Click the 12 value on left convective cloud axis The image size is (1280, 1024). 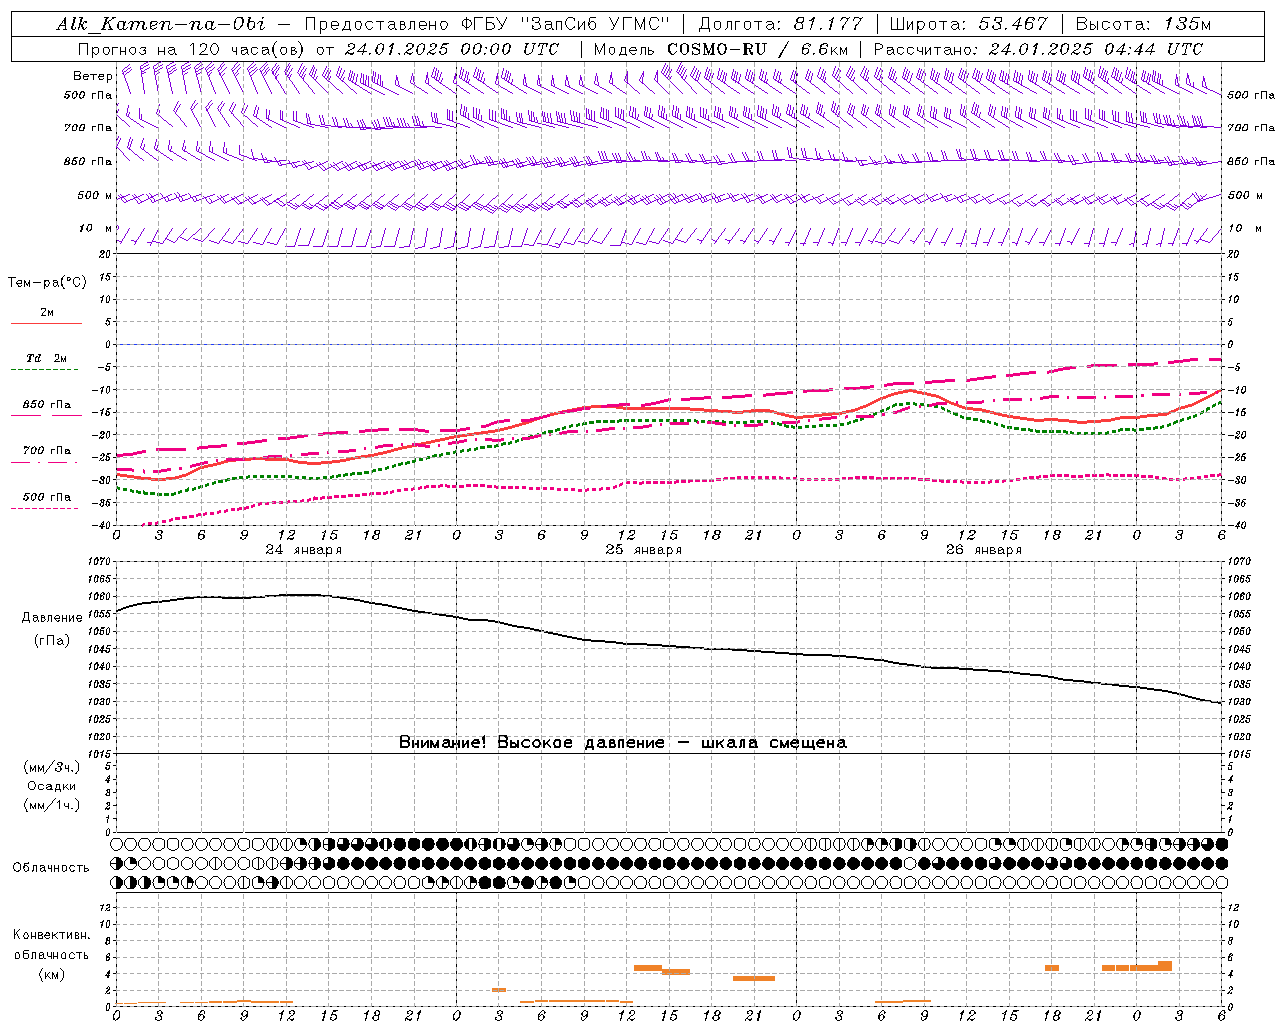point(104,907)
